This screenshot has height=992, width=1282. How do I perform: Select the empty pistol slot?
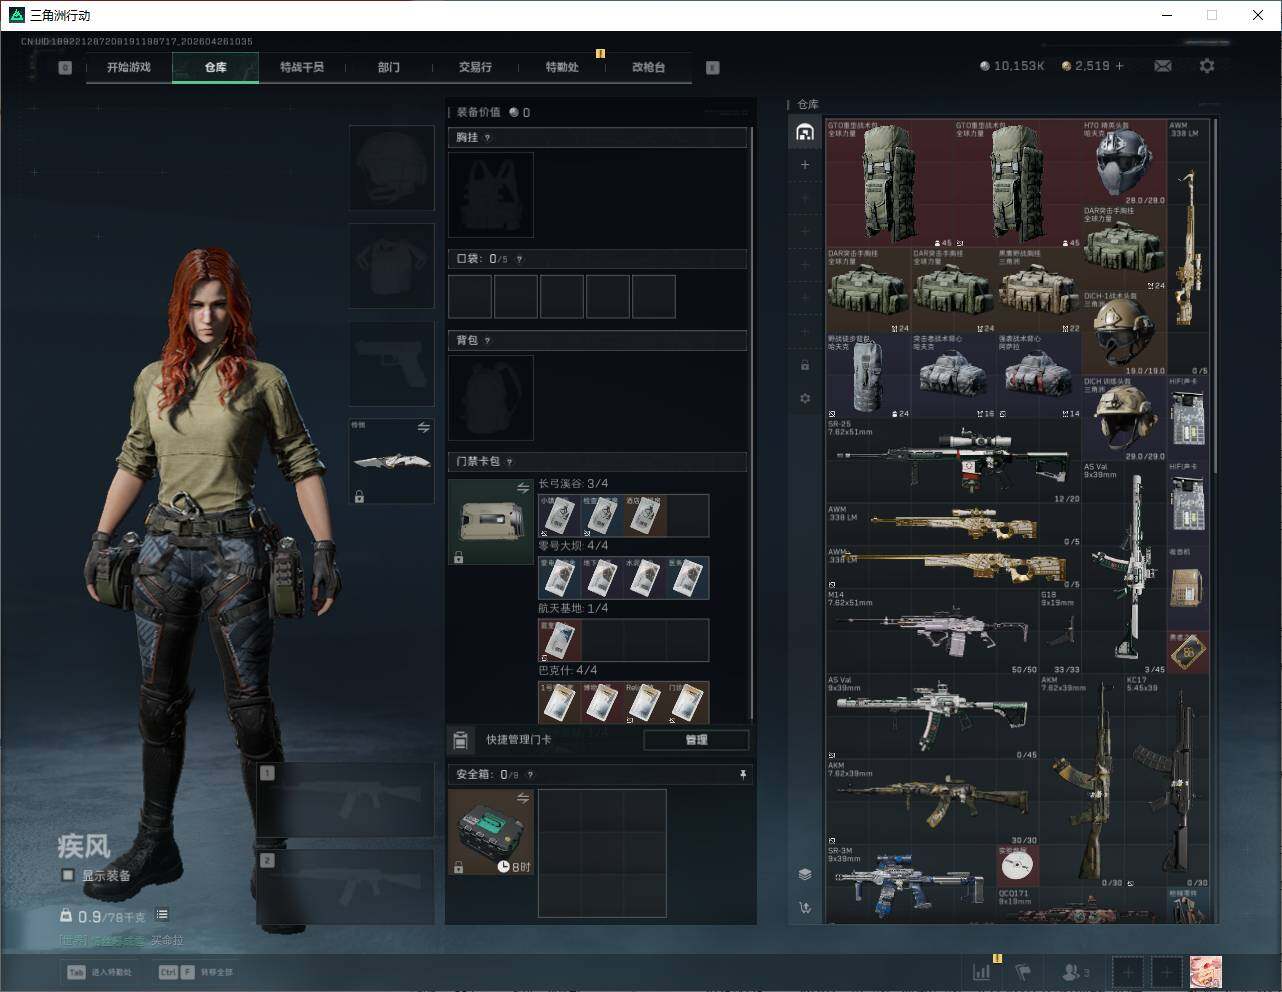(392, 363)
